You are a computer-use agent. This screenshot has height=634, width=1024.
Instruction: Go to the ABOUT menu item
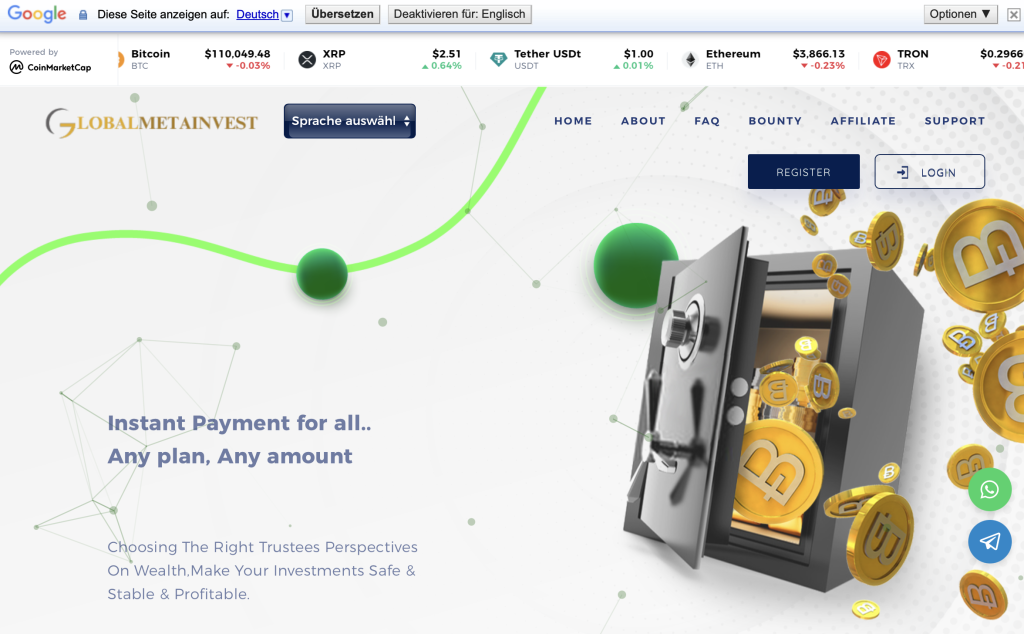pos(643,121)
